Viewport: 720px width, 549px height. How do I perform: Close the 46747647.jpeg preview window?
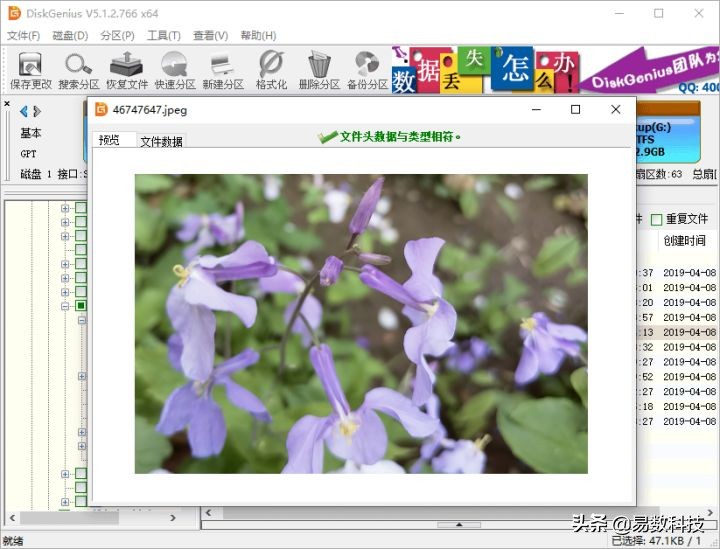(x=615, y=110)
